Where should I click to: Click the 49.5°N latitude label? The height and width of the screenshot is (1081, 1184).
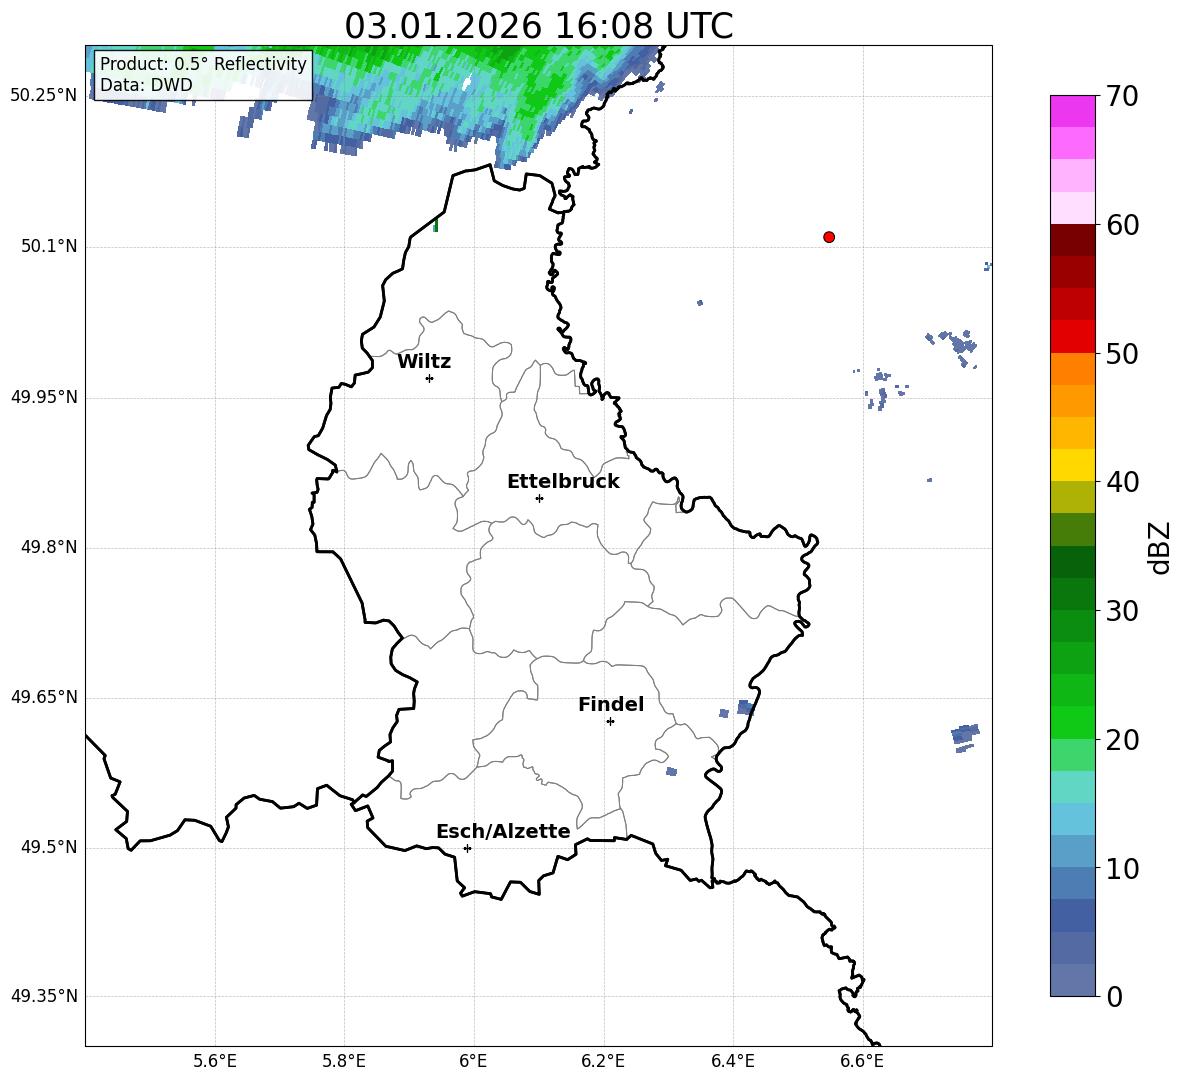click(x=49, y=847)
